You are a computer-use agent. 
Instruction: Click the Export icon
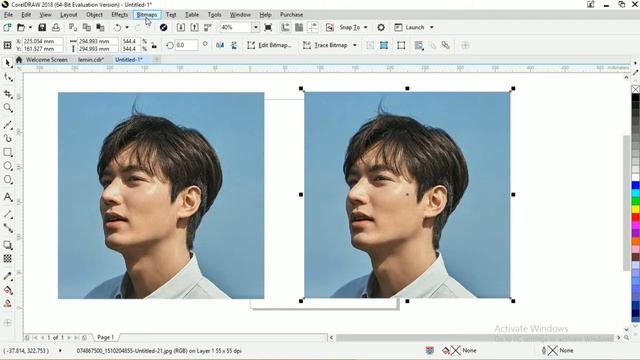coord(194,27)
